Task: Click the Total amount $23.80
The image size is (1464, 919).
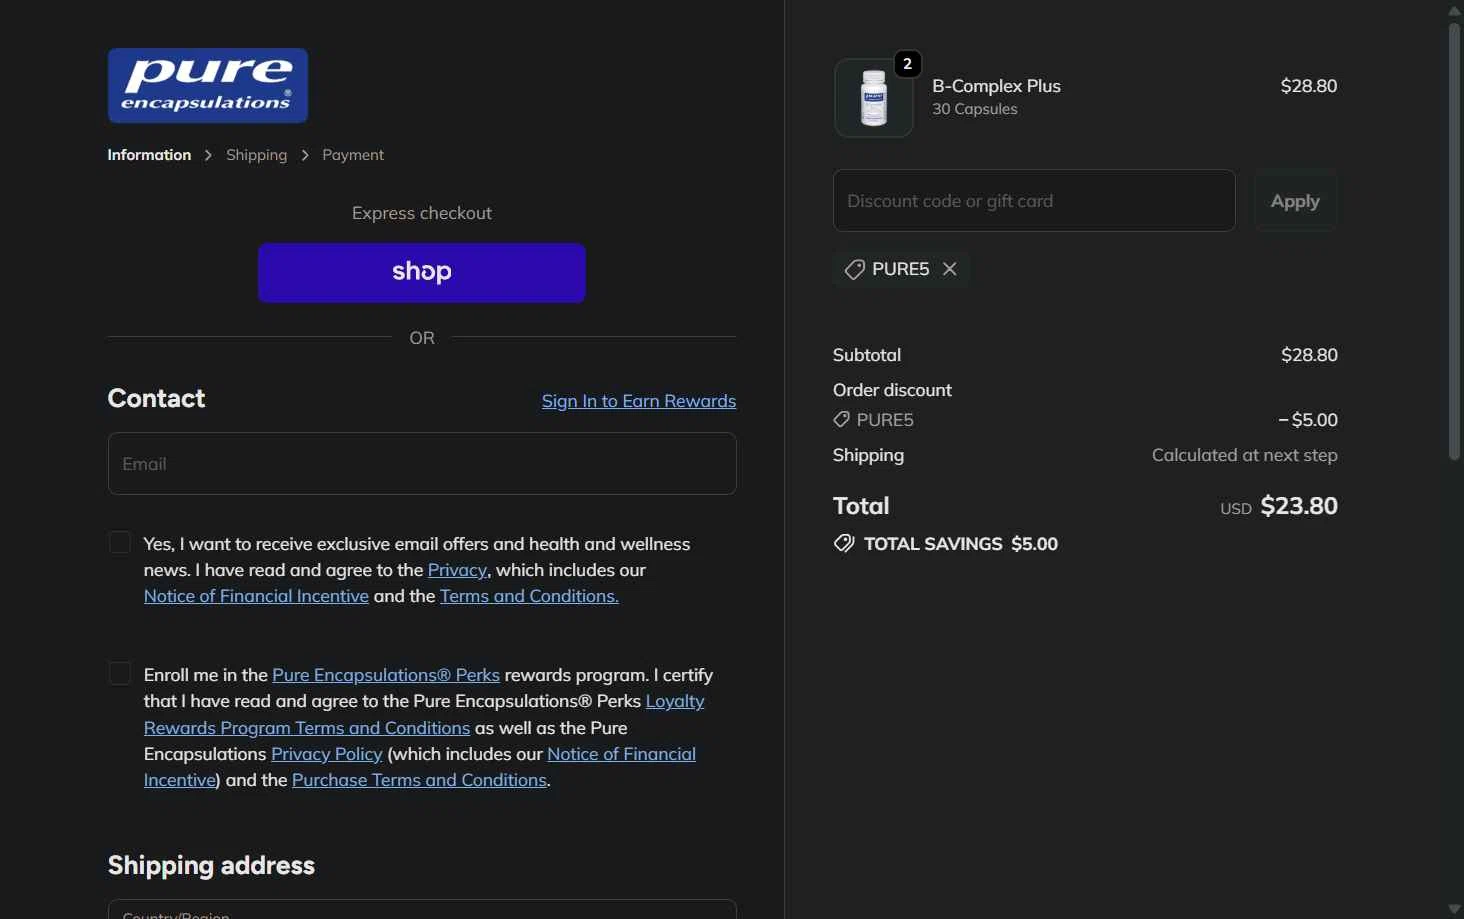Action: pos(1299,506)
